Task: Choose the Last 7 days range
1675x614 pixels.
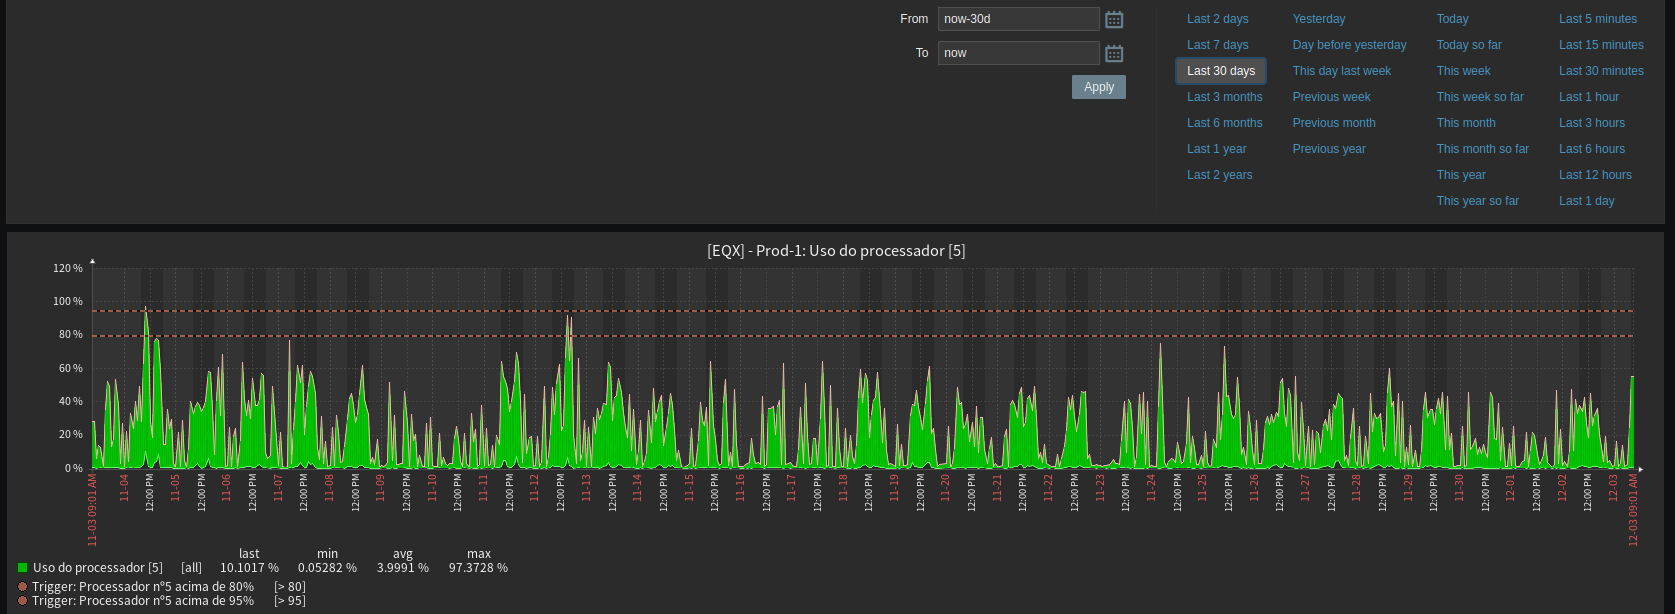Action: (1217, 45)
